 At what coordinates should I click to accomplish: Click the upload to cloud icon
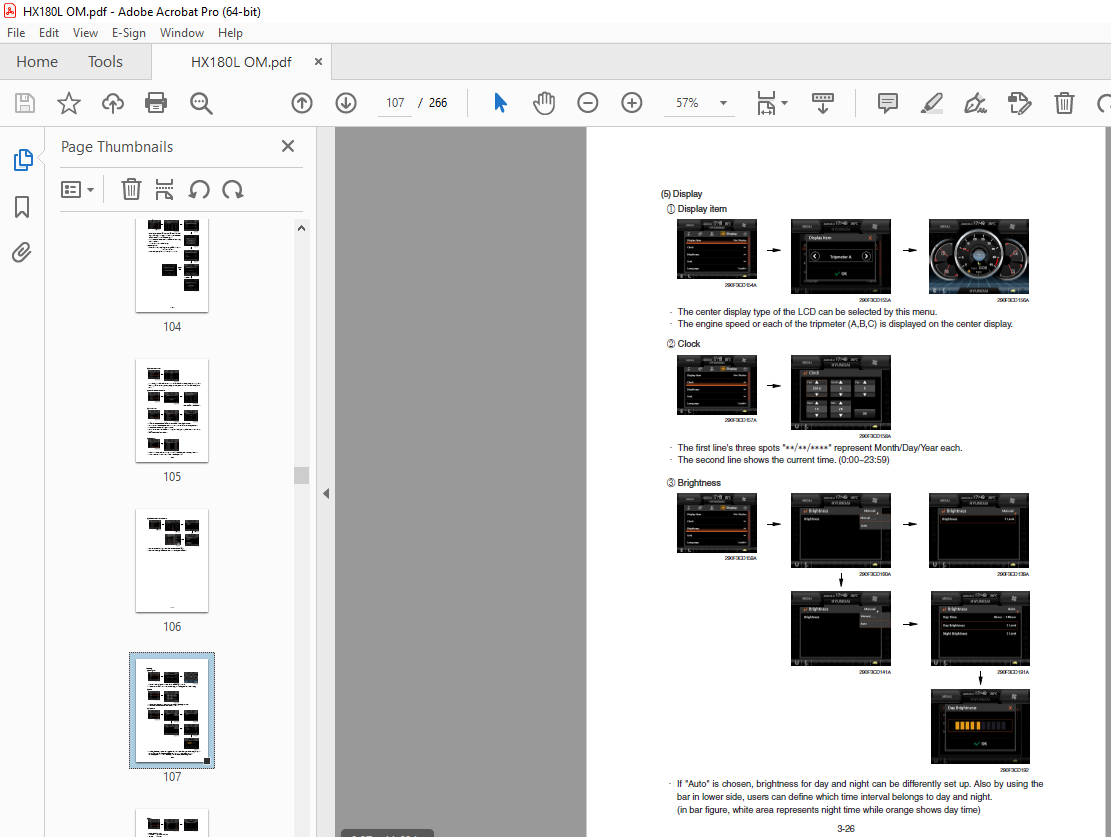(113, 103)
